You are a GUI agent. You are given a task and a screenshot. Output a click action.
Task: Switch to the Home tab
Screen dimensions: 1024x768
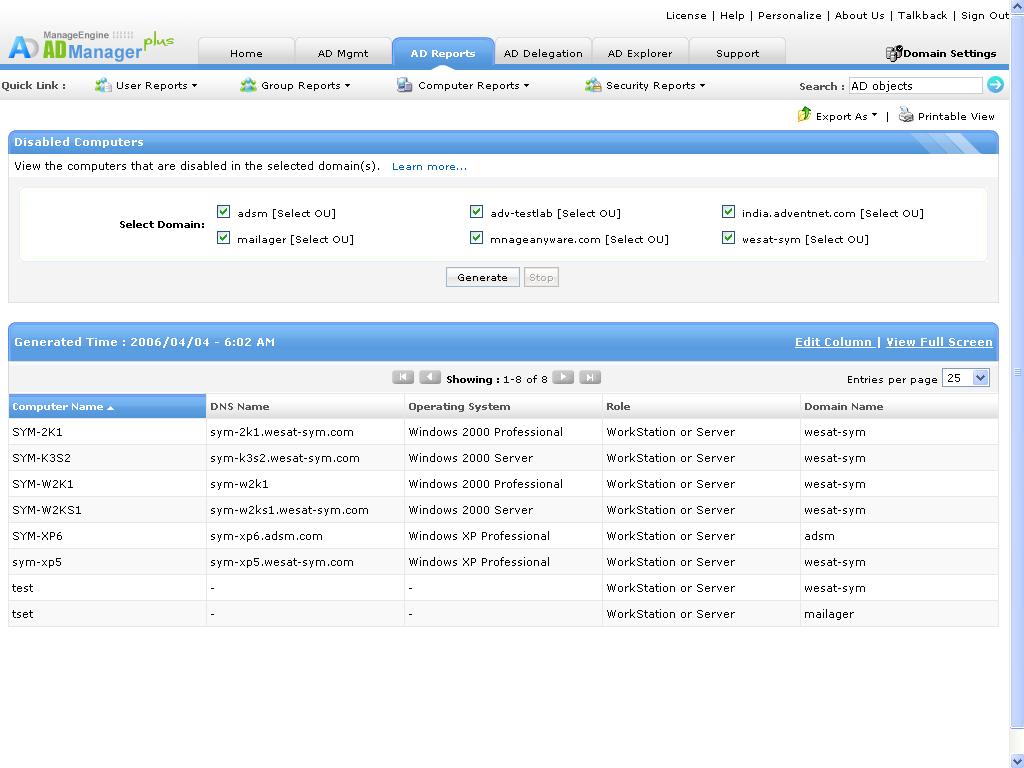click(x=246, y=53)
